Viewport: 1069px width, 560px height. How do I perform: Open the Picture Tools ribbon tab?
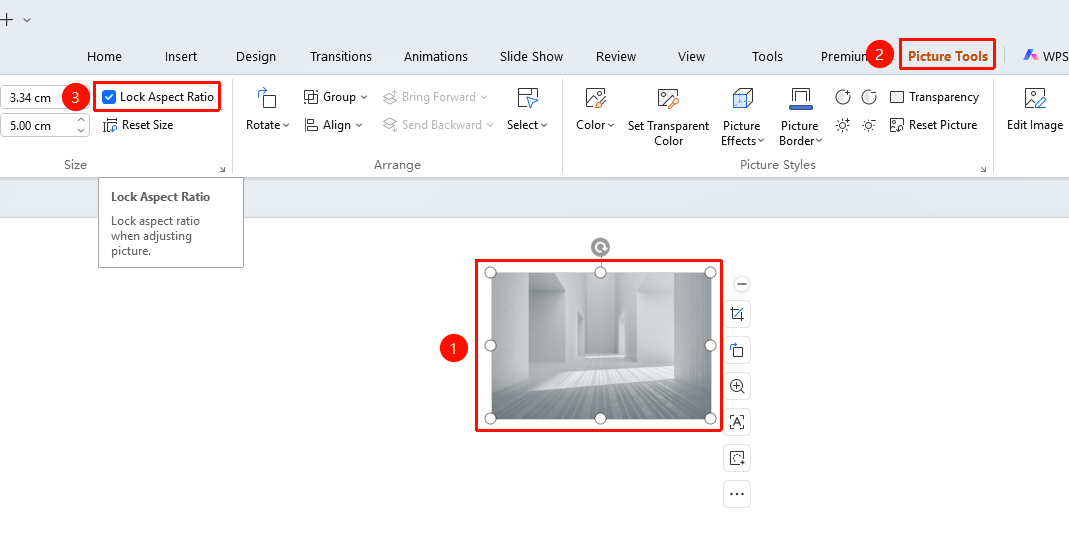tap(948, 56)
